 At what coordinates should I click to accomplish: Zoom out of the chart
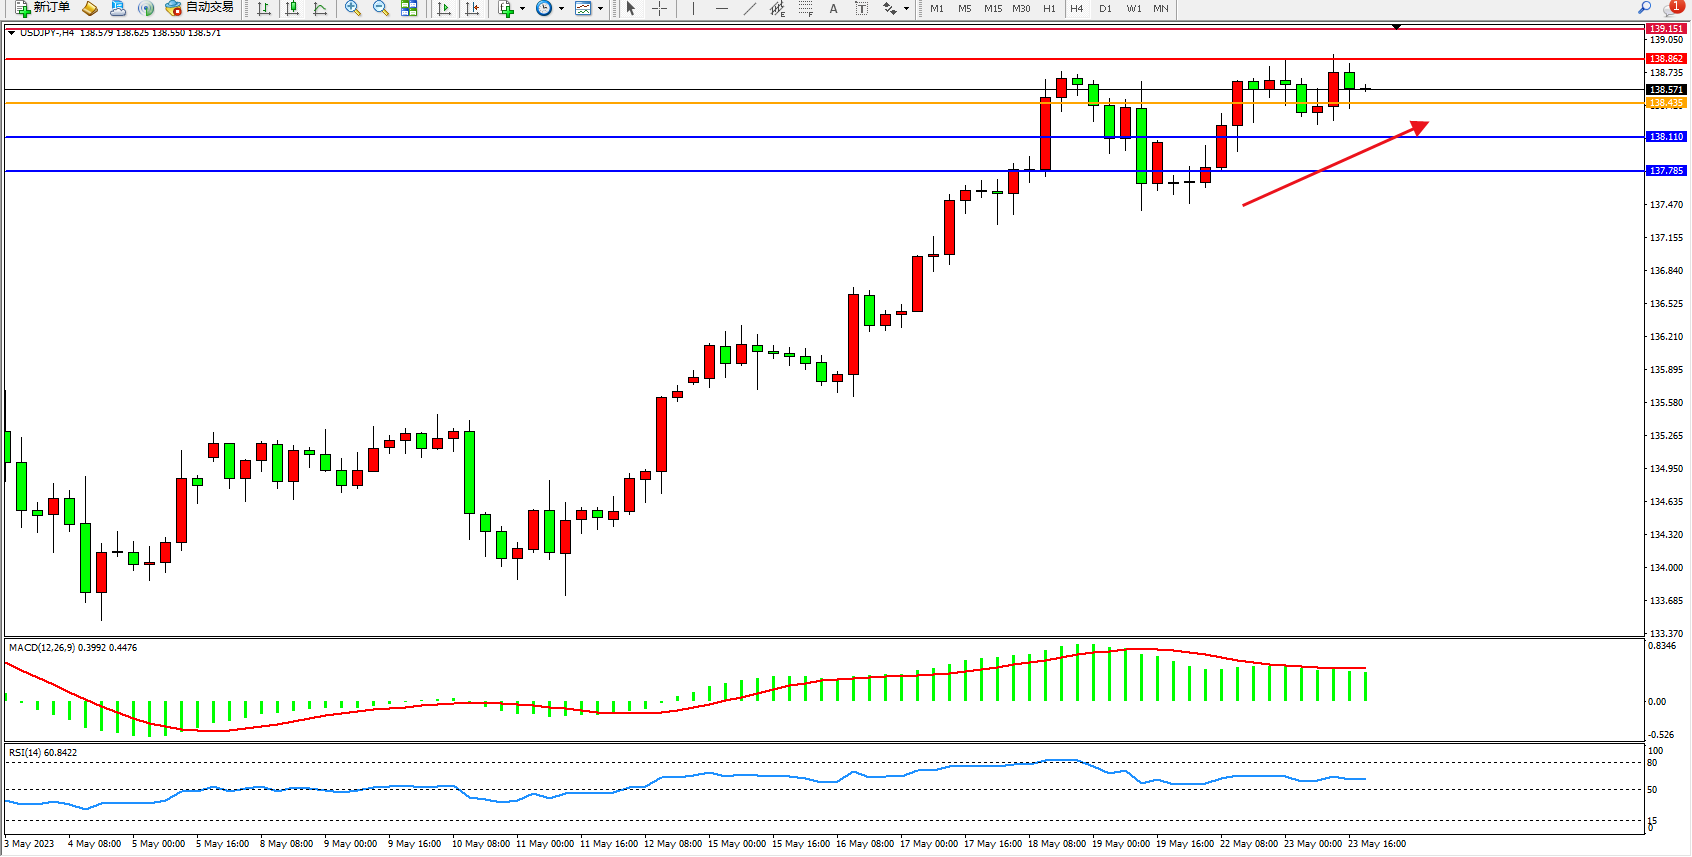(381, 8)
